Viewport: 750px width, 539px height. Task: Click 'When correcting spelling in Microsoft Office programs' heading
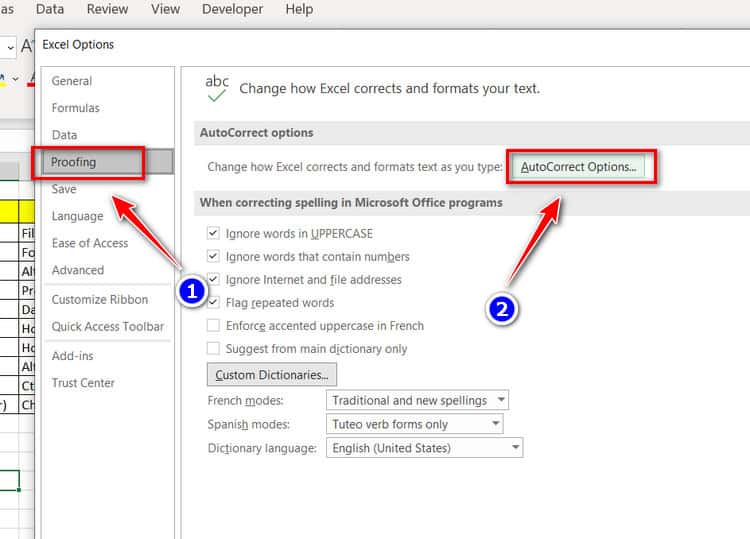[x=351, y=202]
